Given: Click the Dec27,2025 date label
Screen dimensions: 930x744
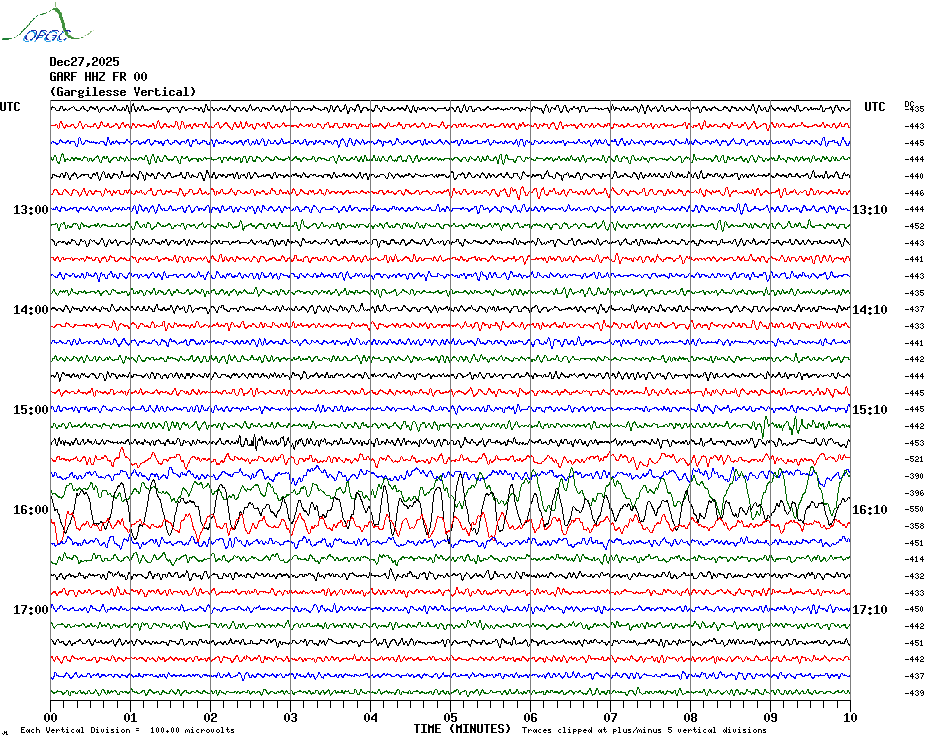Looking at the screenshot, I should tap(84, 61).
